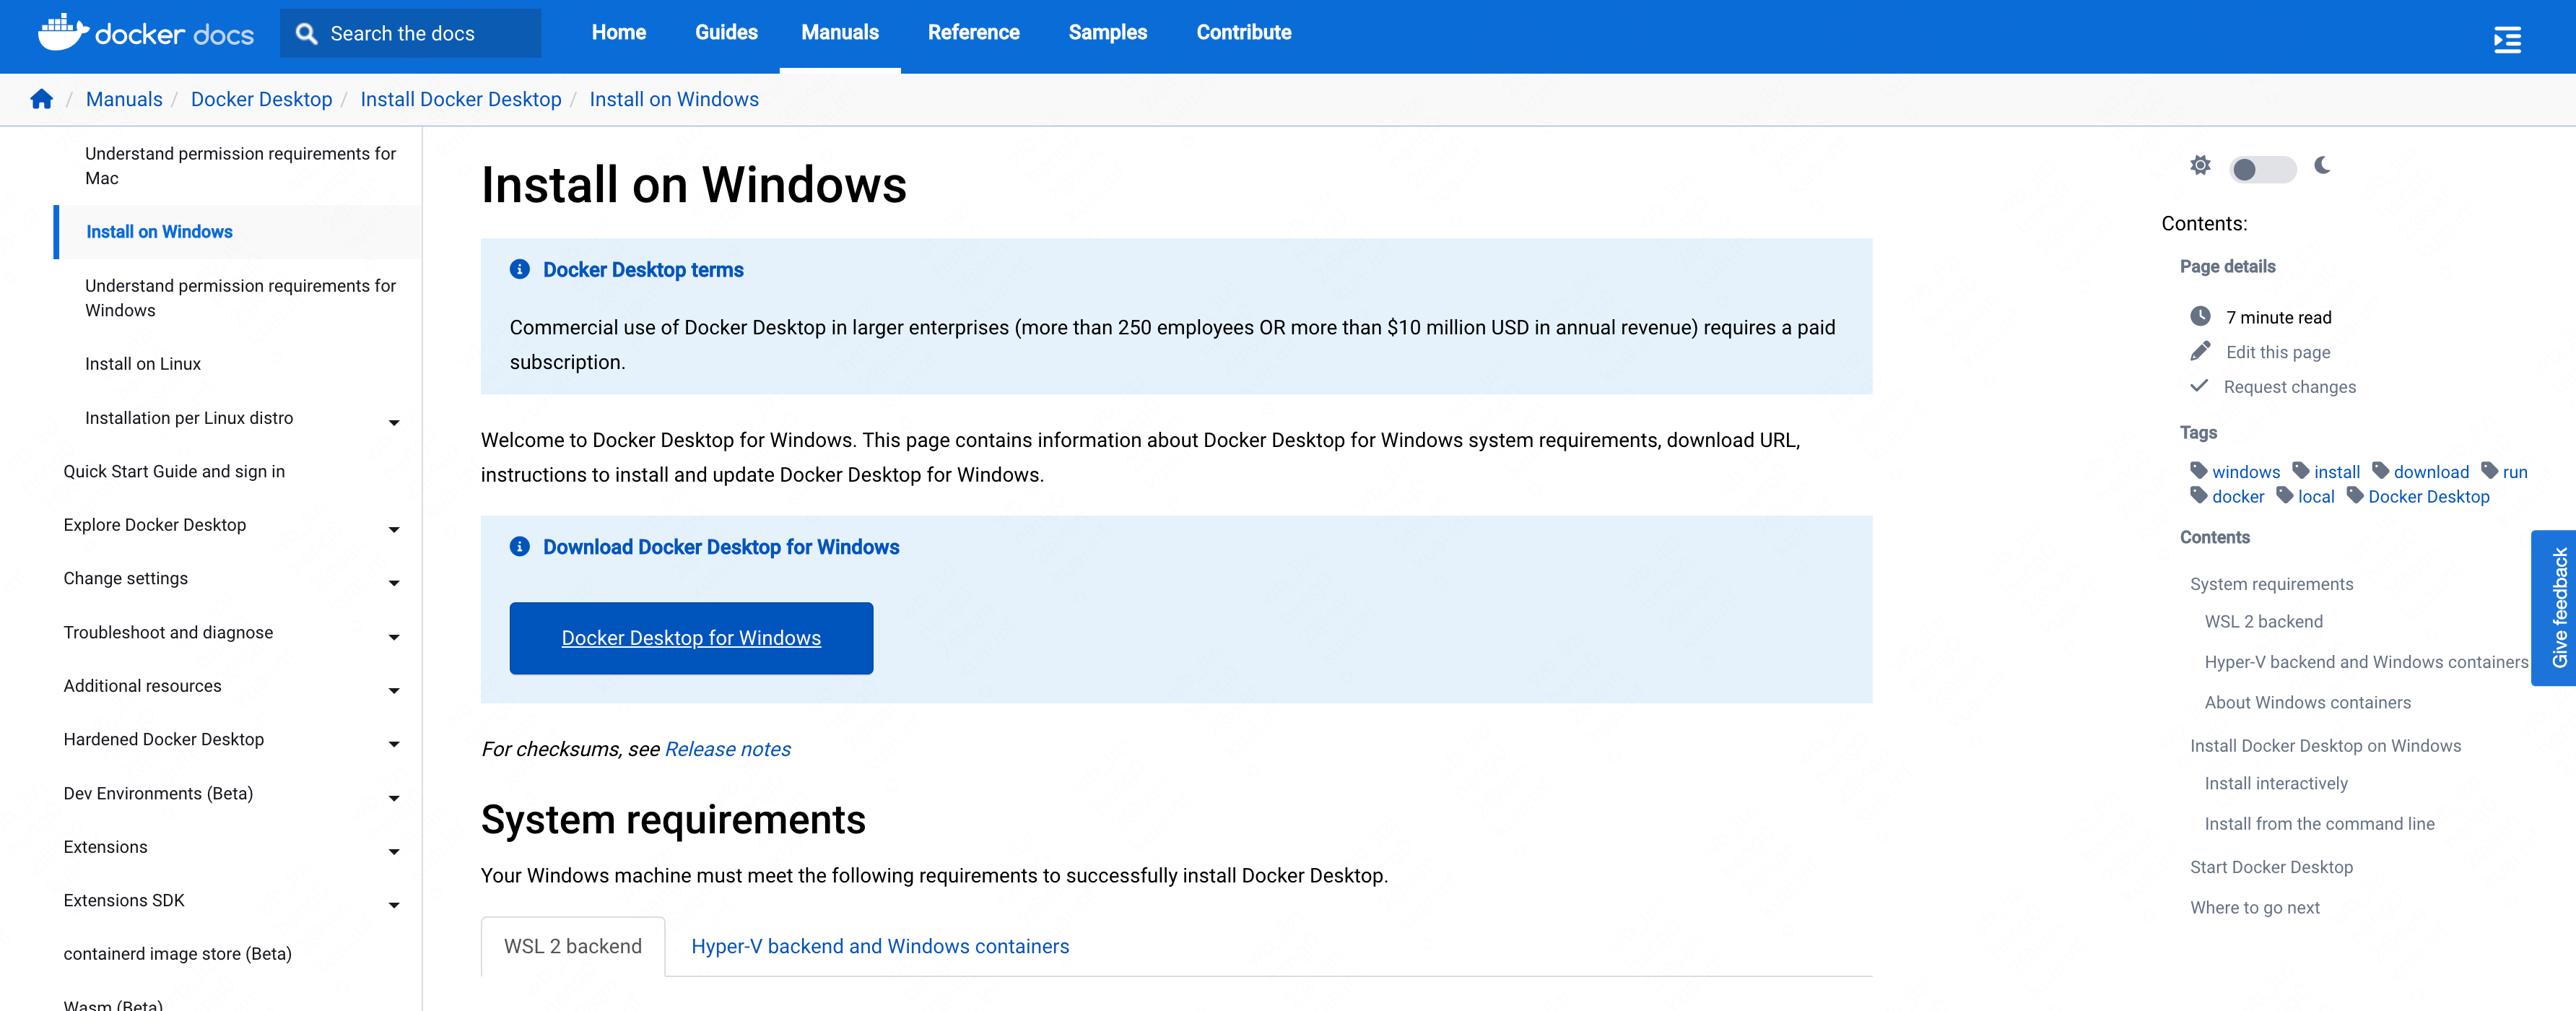
Task: Jump to About Windows containers in contents
Action: (x=2307, y=703)
